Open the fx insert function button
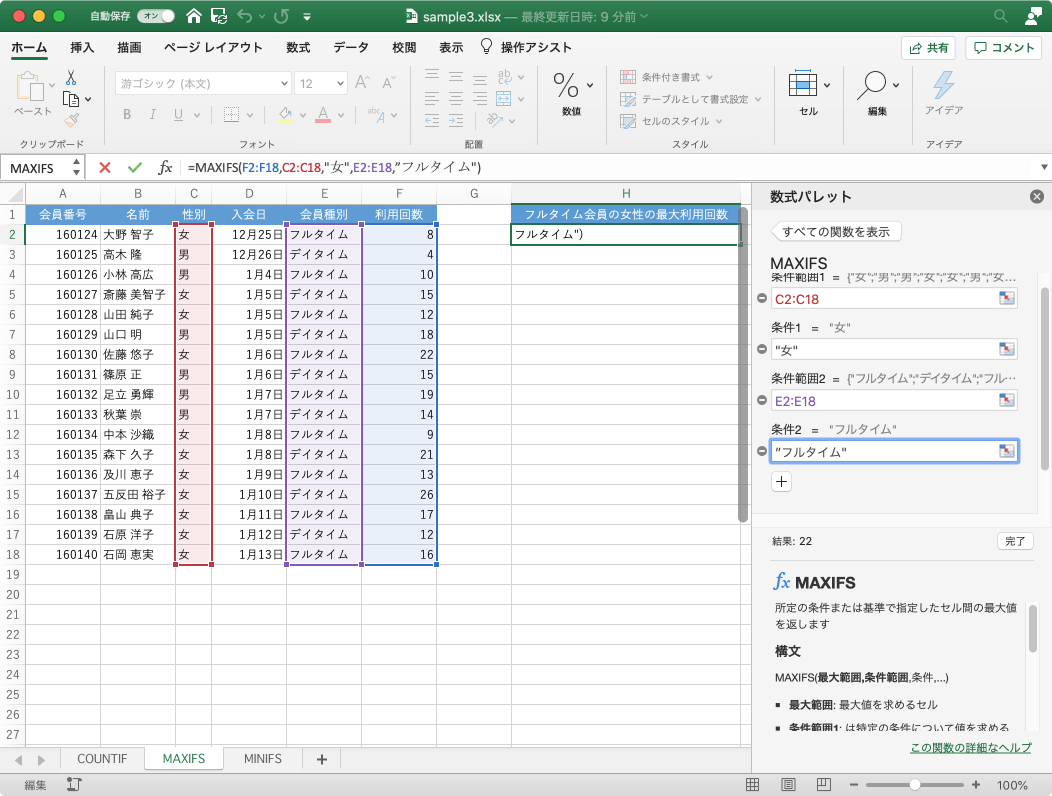The image size is (1052, 796). (165, 168)
